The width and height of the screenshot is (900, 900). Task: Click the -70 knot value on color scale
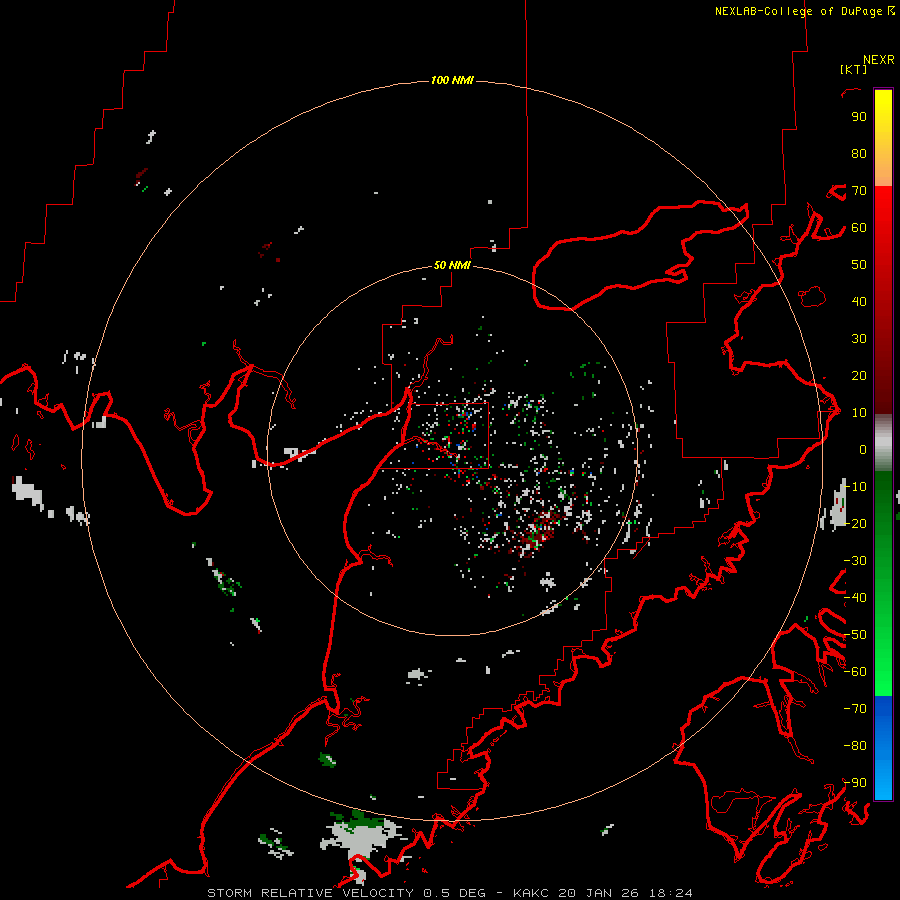pos(855,709)
